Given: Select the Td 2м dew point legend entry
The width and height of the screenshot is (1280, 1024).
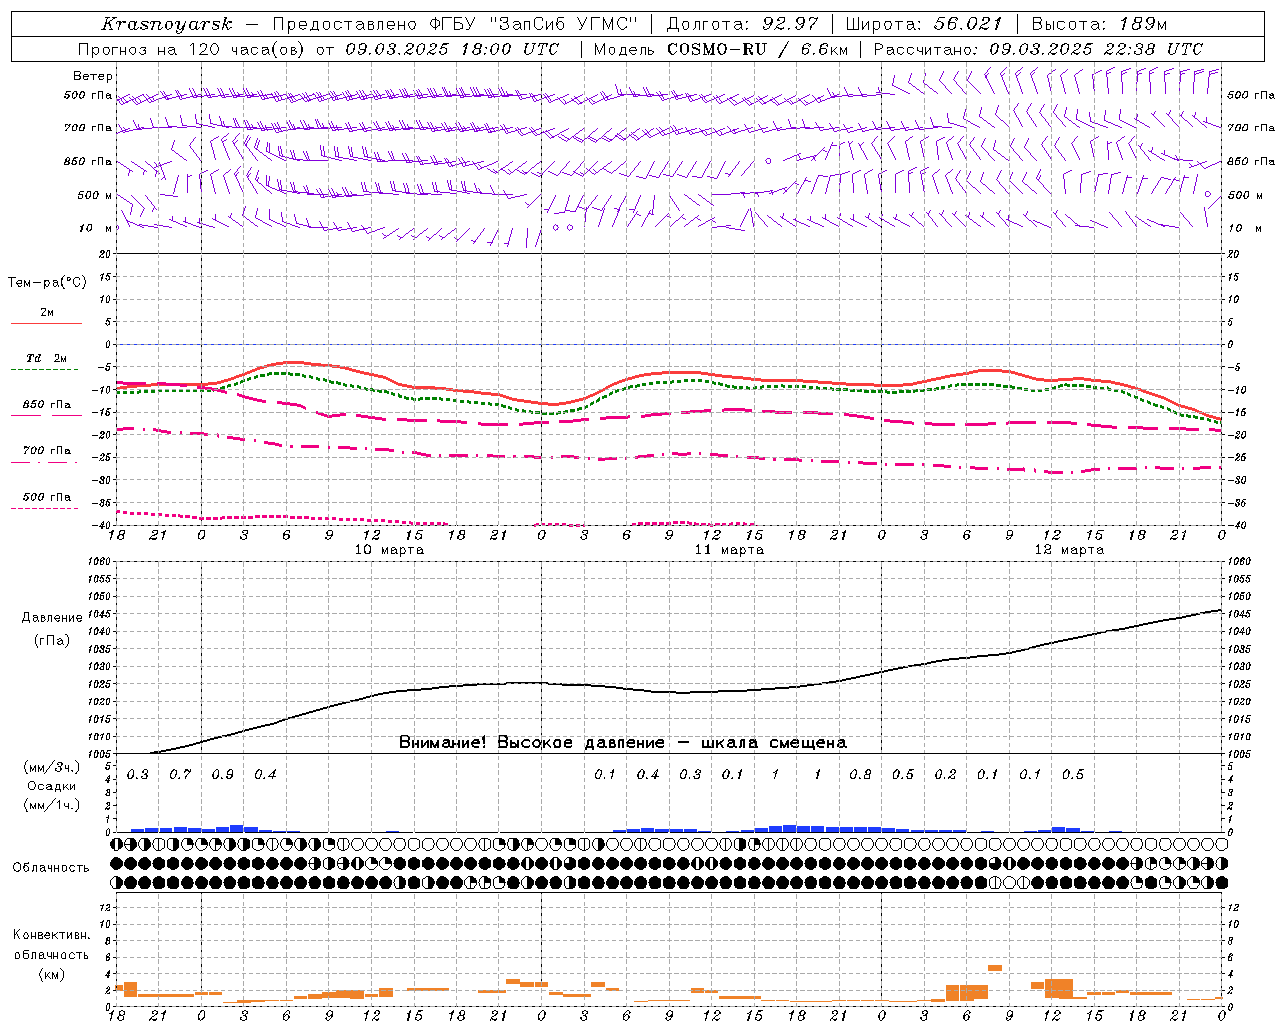Looking at the screenshot, I should [x=47, y=358].
